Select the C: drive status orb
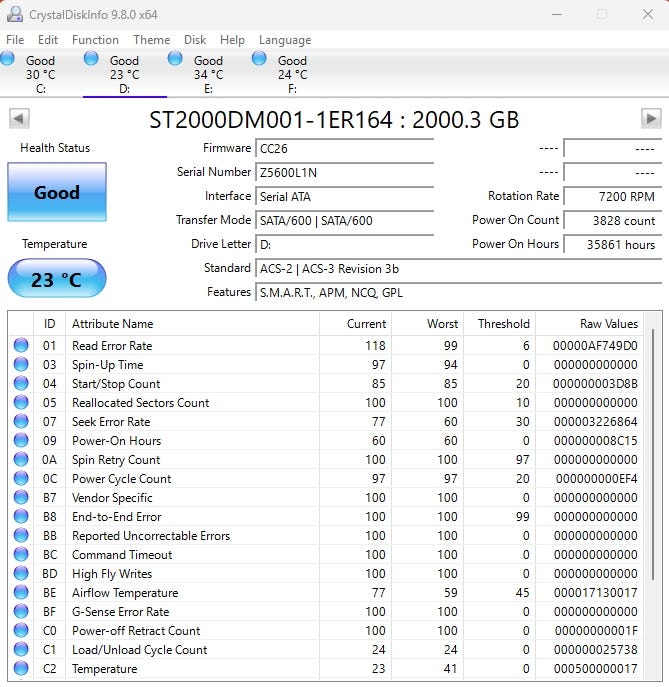 click(x=7, y=58)
